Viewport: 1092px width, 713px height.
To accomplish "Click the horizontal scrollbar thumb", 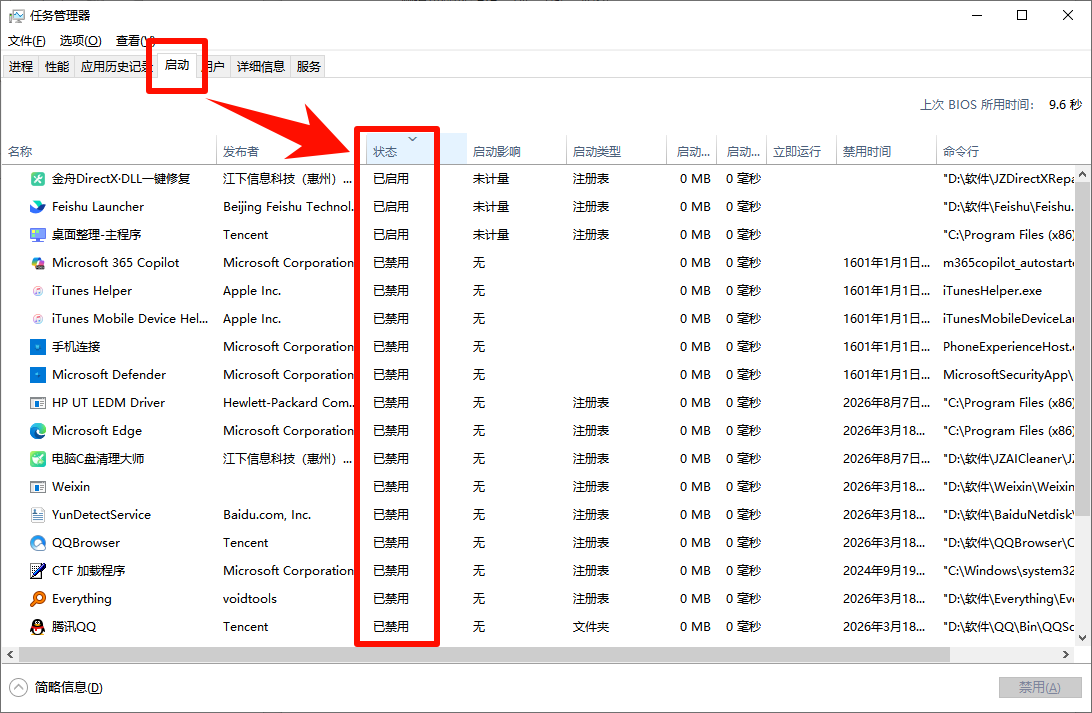I will pos(484,655).
